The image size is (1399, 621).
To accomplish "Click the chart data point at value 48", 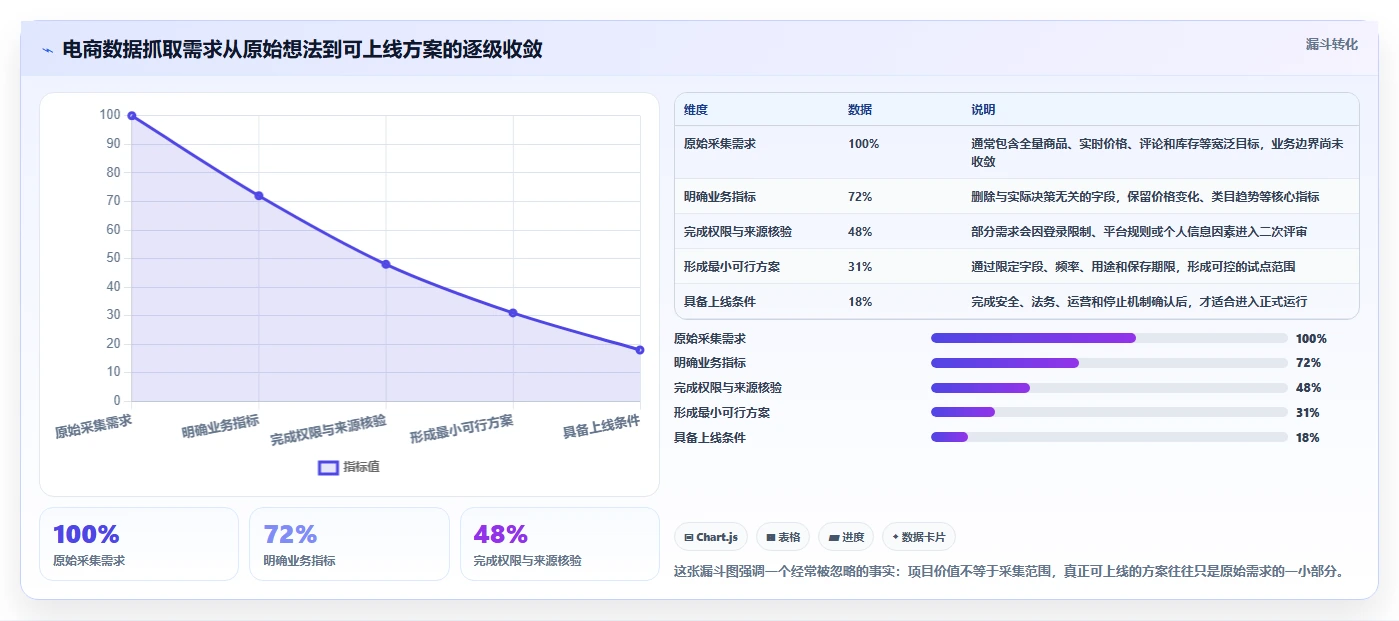I will tap(386, 264).
